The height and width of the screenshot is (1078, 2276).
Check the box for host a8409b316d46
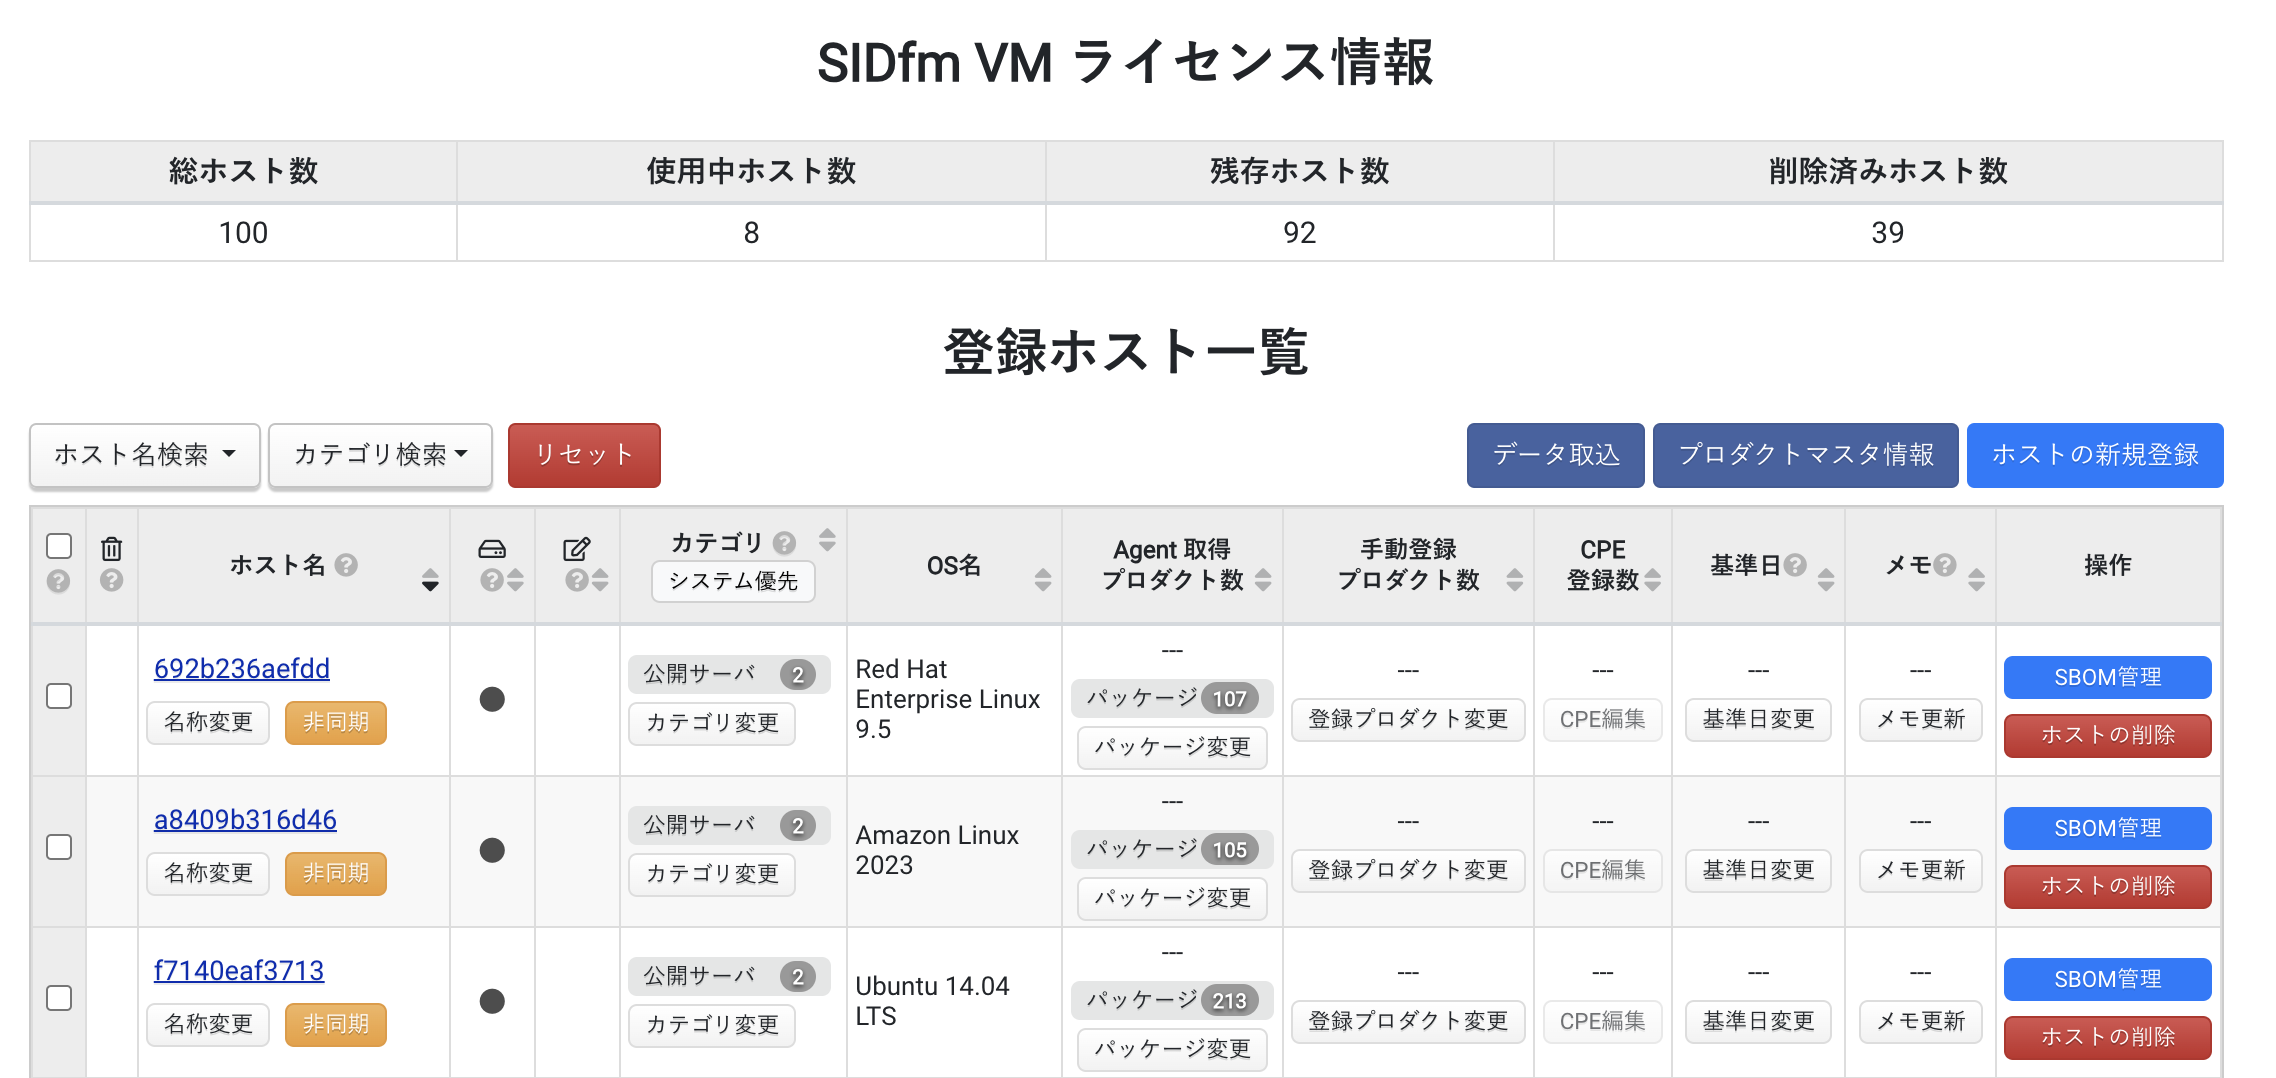coord(59,847)
